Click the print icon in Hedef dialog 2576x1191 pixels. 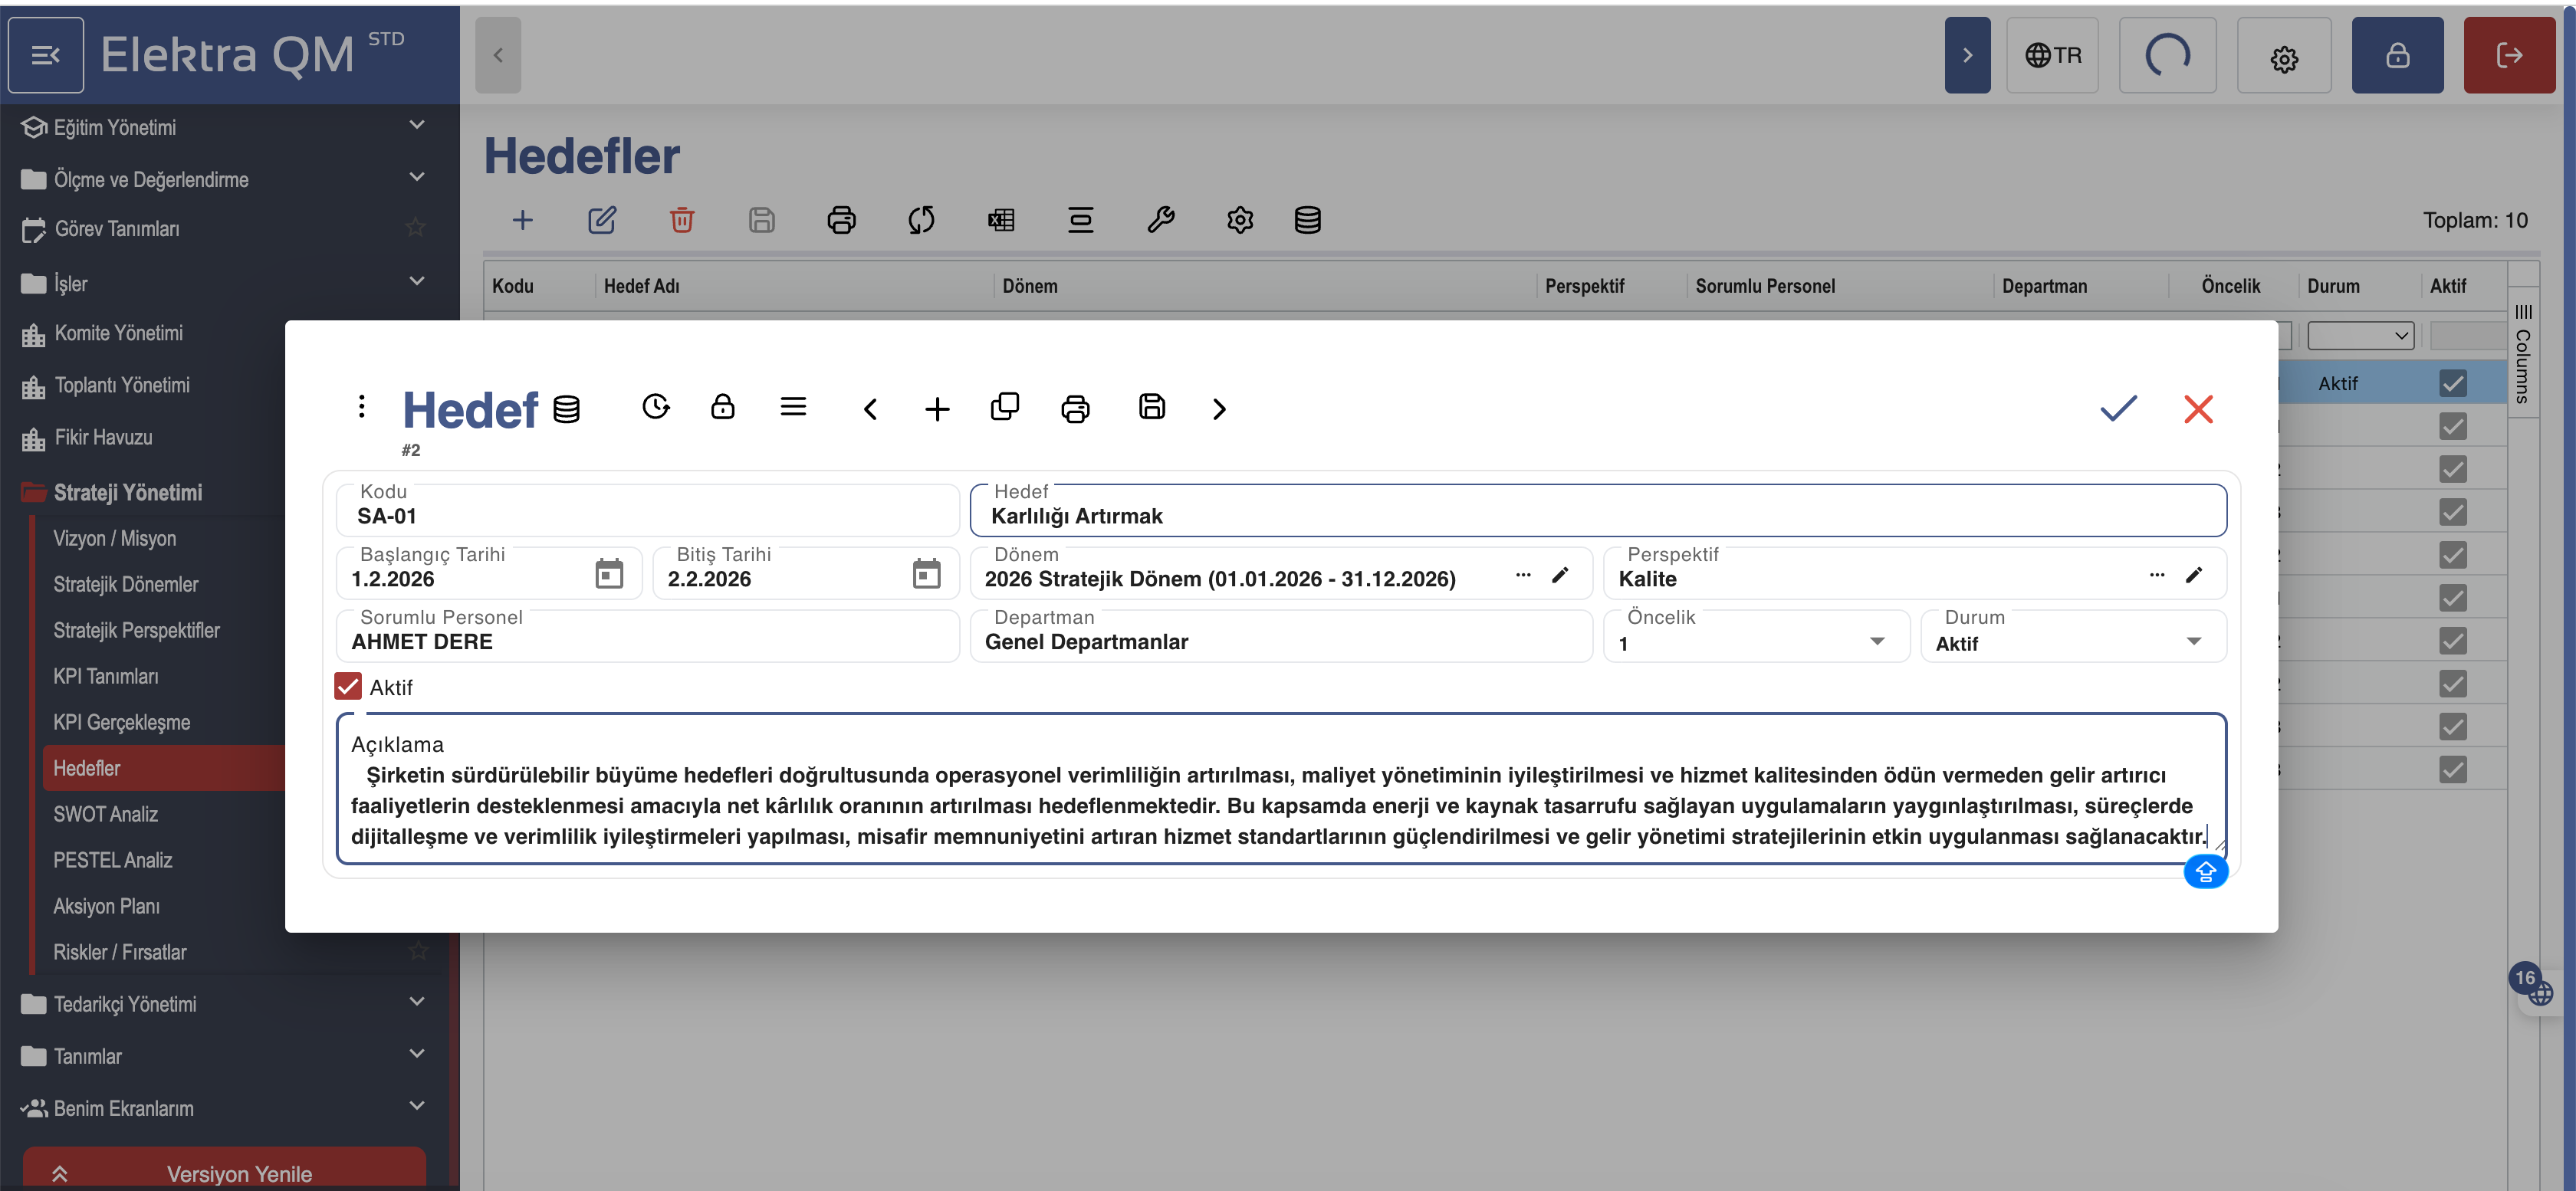(1075, 409)
